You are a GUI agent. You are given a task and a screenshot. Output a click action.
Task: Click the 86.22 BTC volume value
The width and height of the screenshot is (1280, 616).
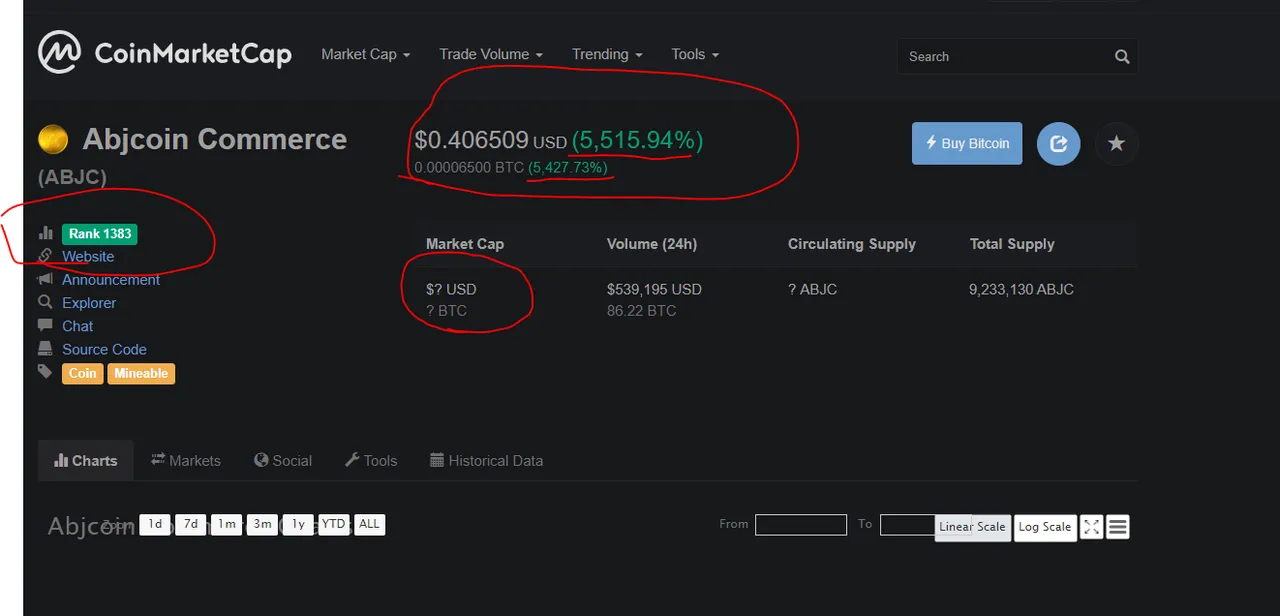click(641, 311)
